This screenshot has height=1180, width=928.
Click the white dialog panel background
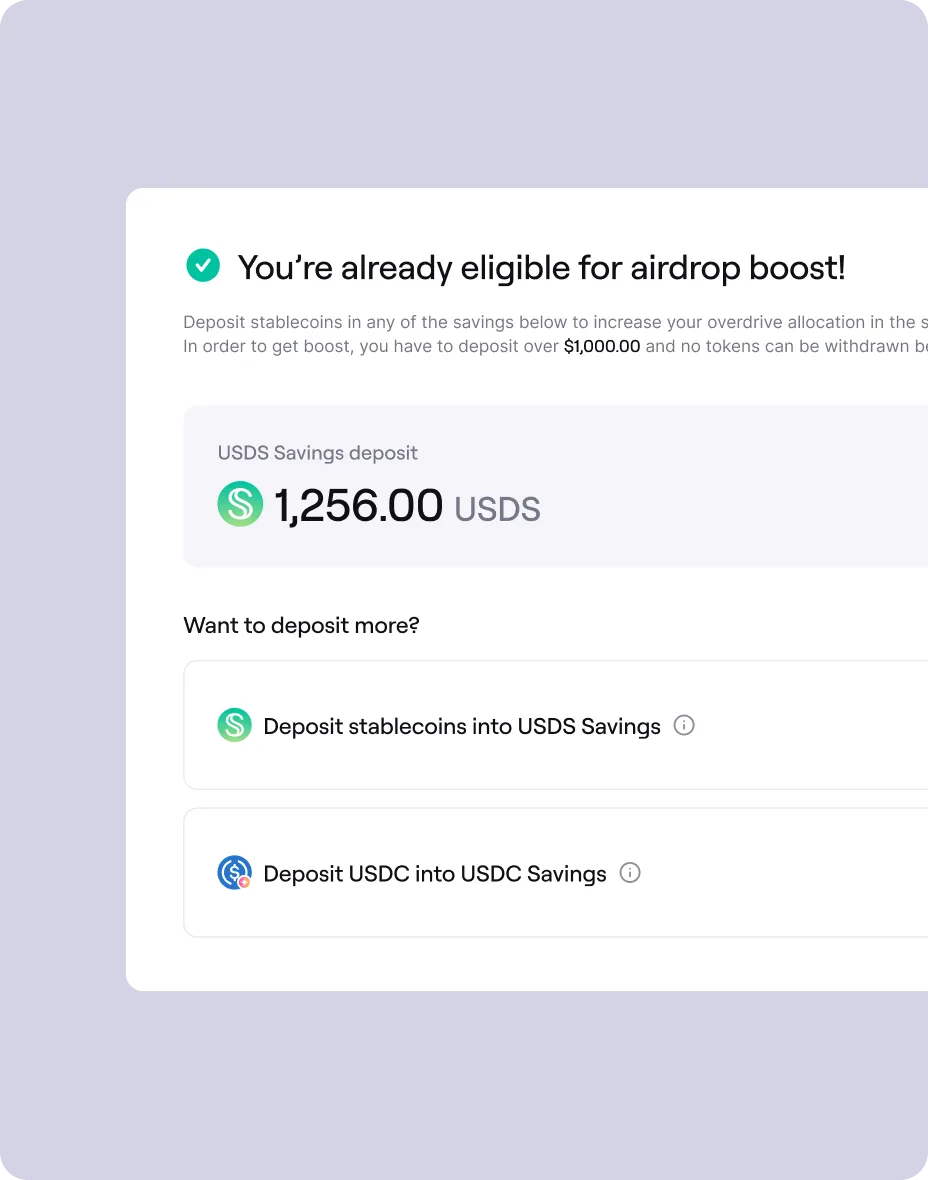[x=550, y=960]
